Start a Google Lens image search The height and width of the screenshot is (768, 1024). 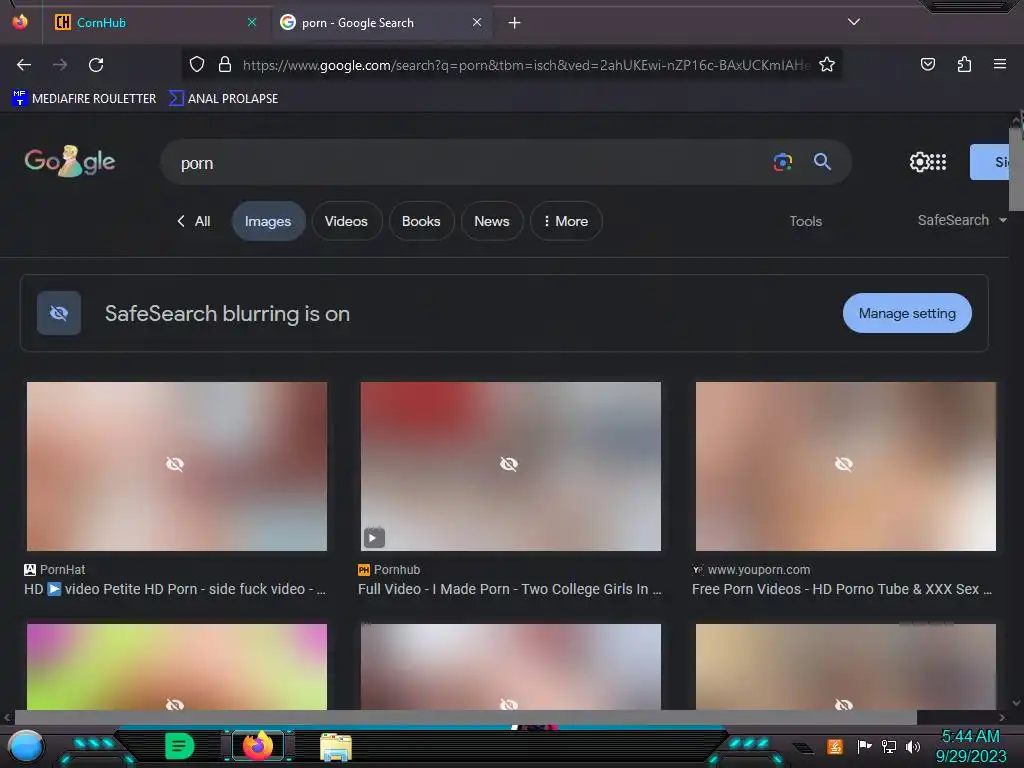782,161
